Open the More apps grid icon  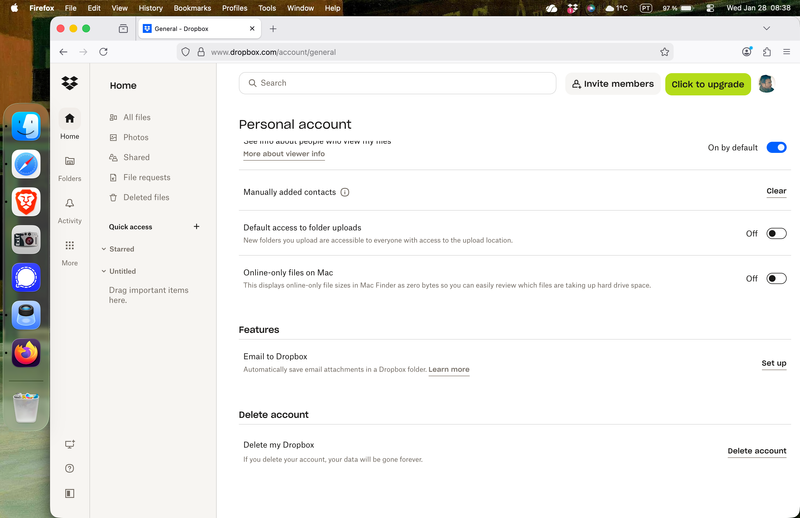tap(69, 246)
